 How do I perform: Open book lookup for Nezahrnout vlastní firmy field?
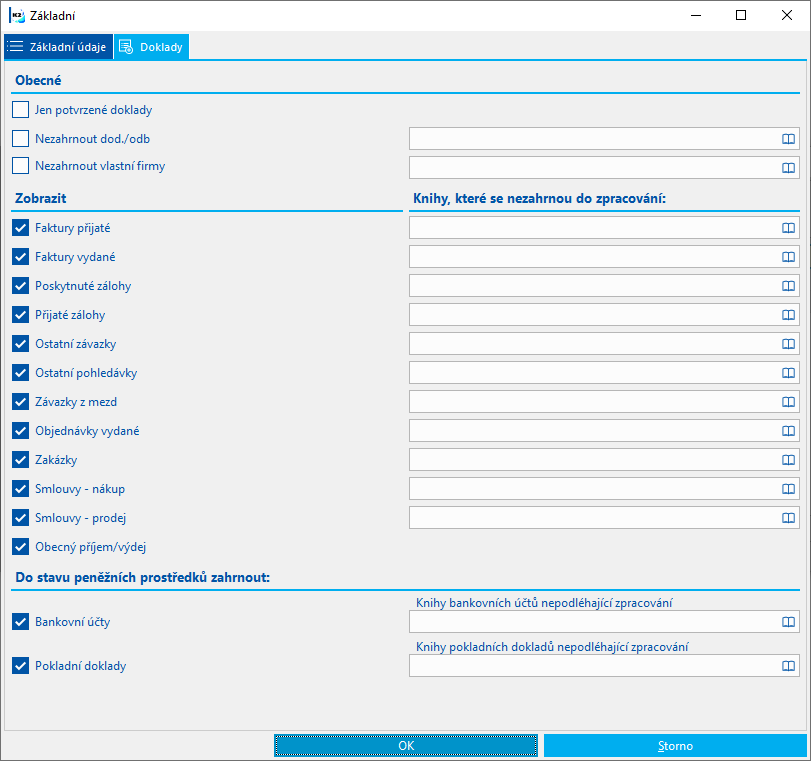pos(788,168)
